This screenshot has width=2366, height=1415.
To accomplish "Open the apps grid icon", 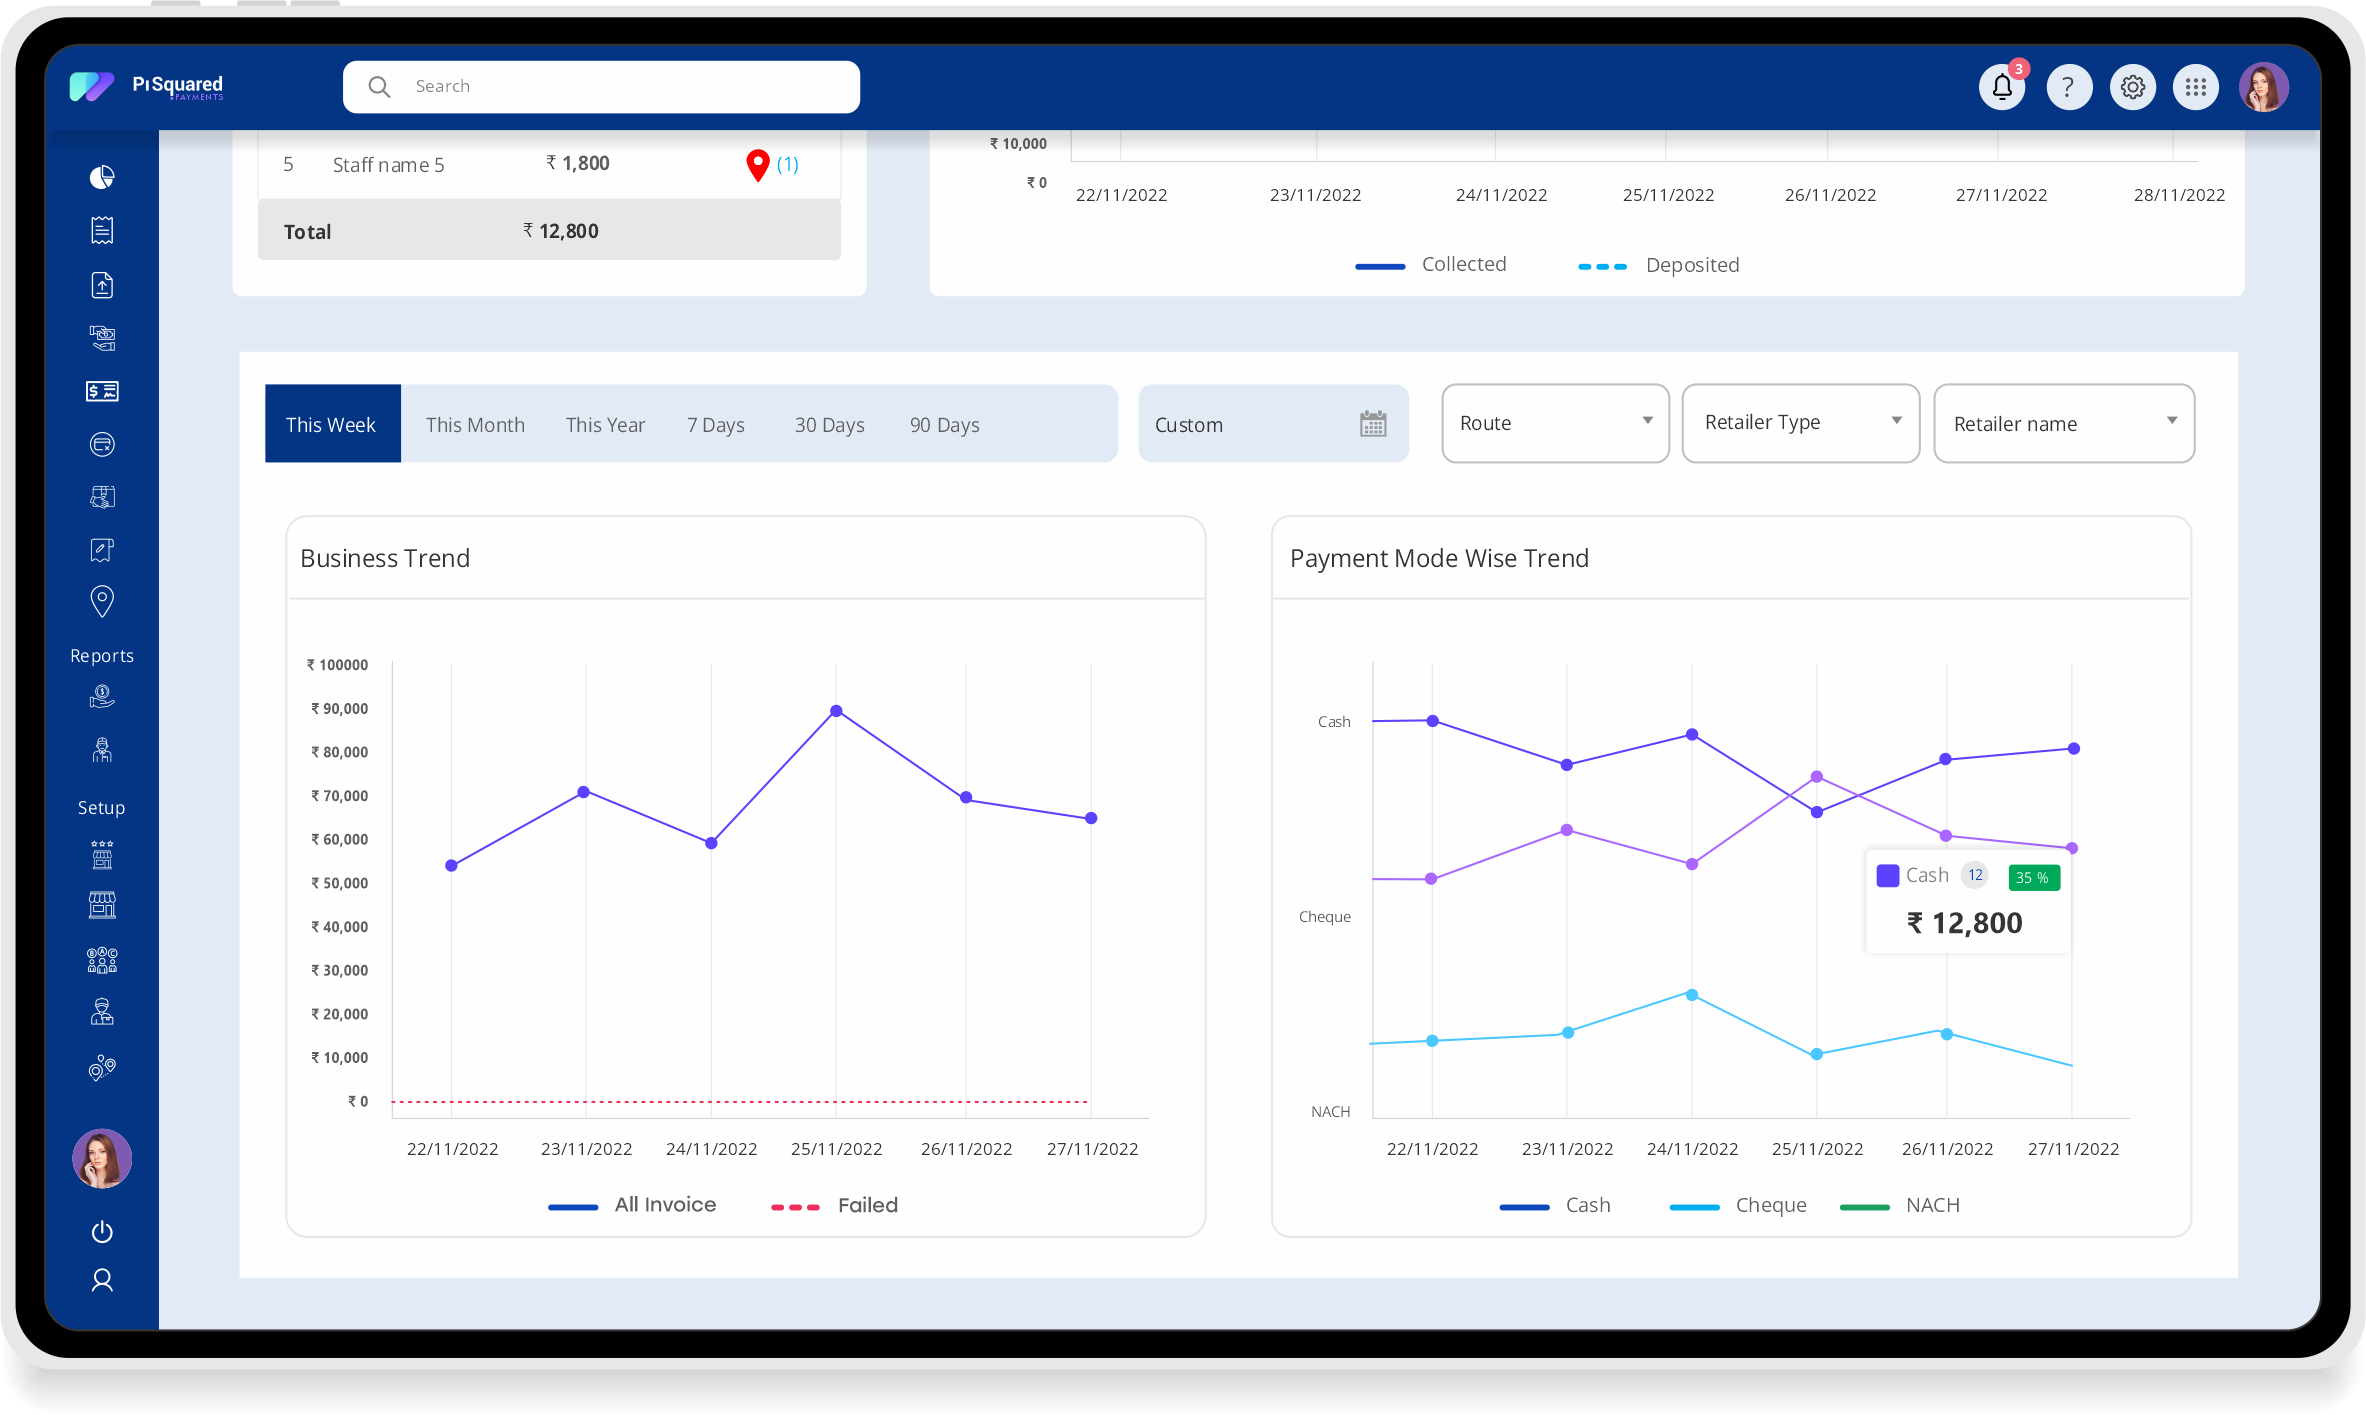I will tap(2196, 87).
